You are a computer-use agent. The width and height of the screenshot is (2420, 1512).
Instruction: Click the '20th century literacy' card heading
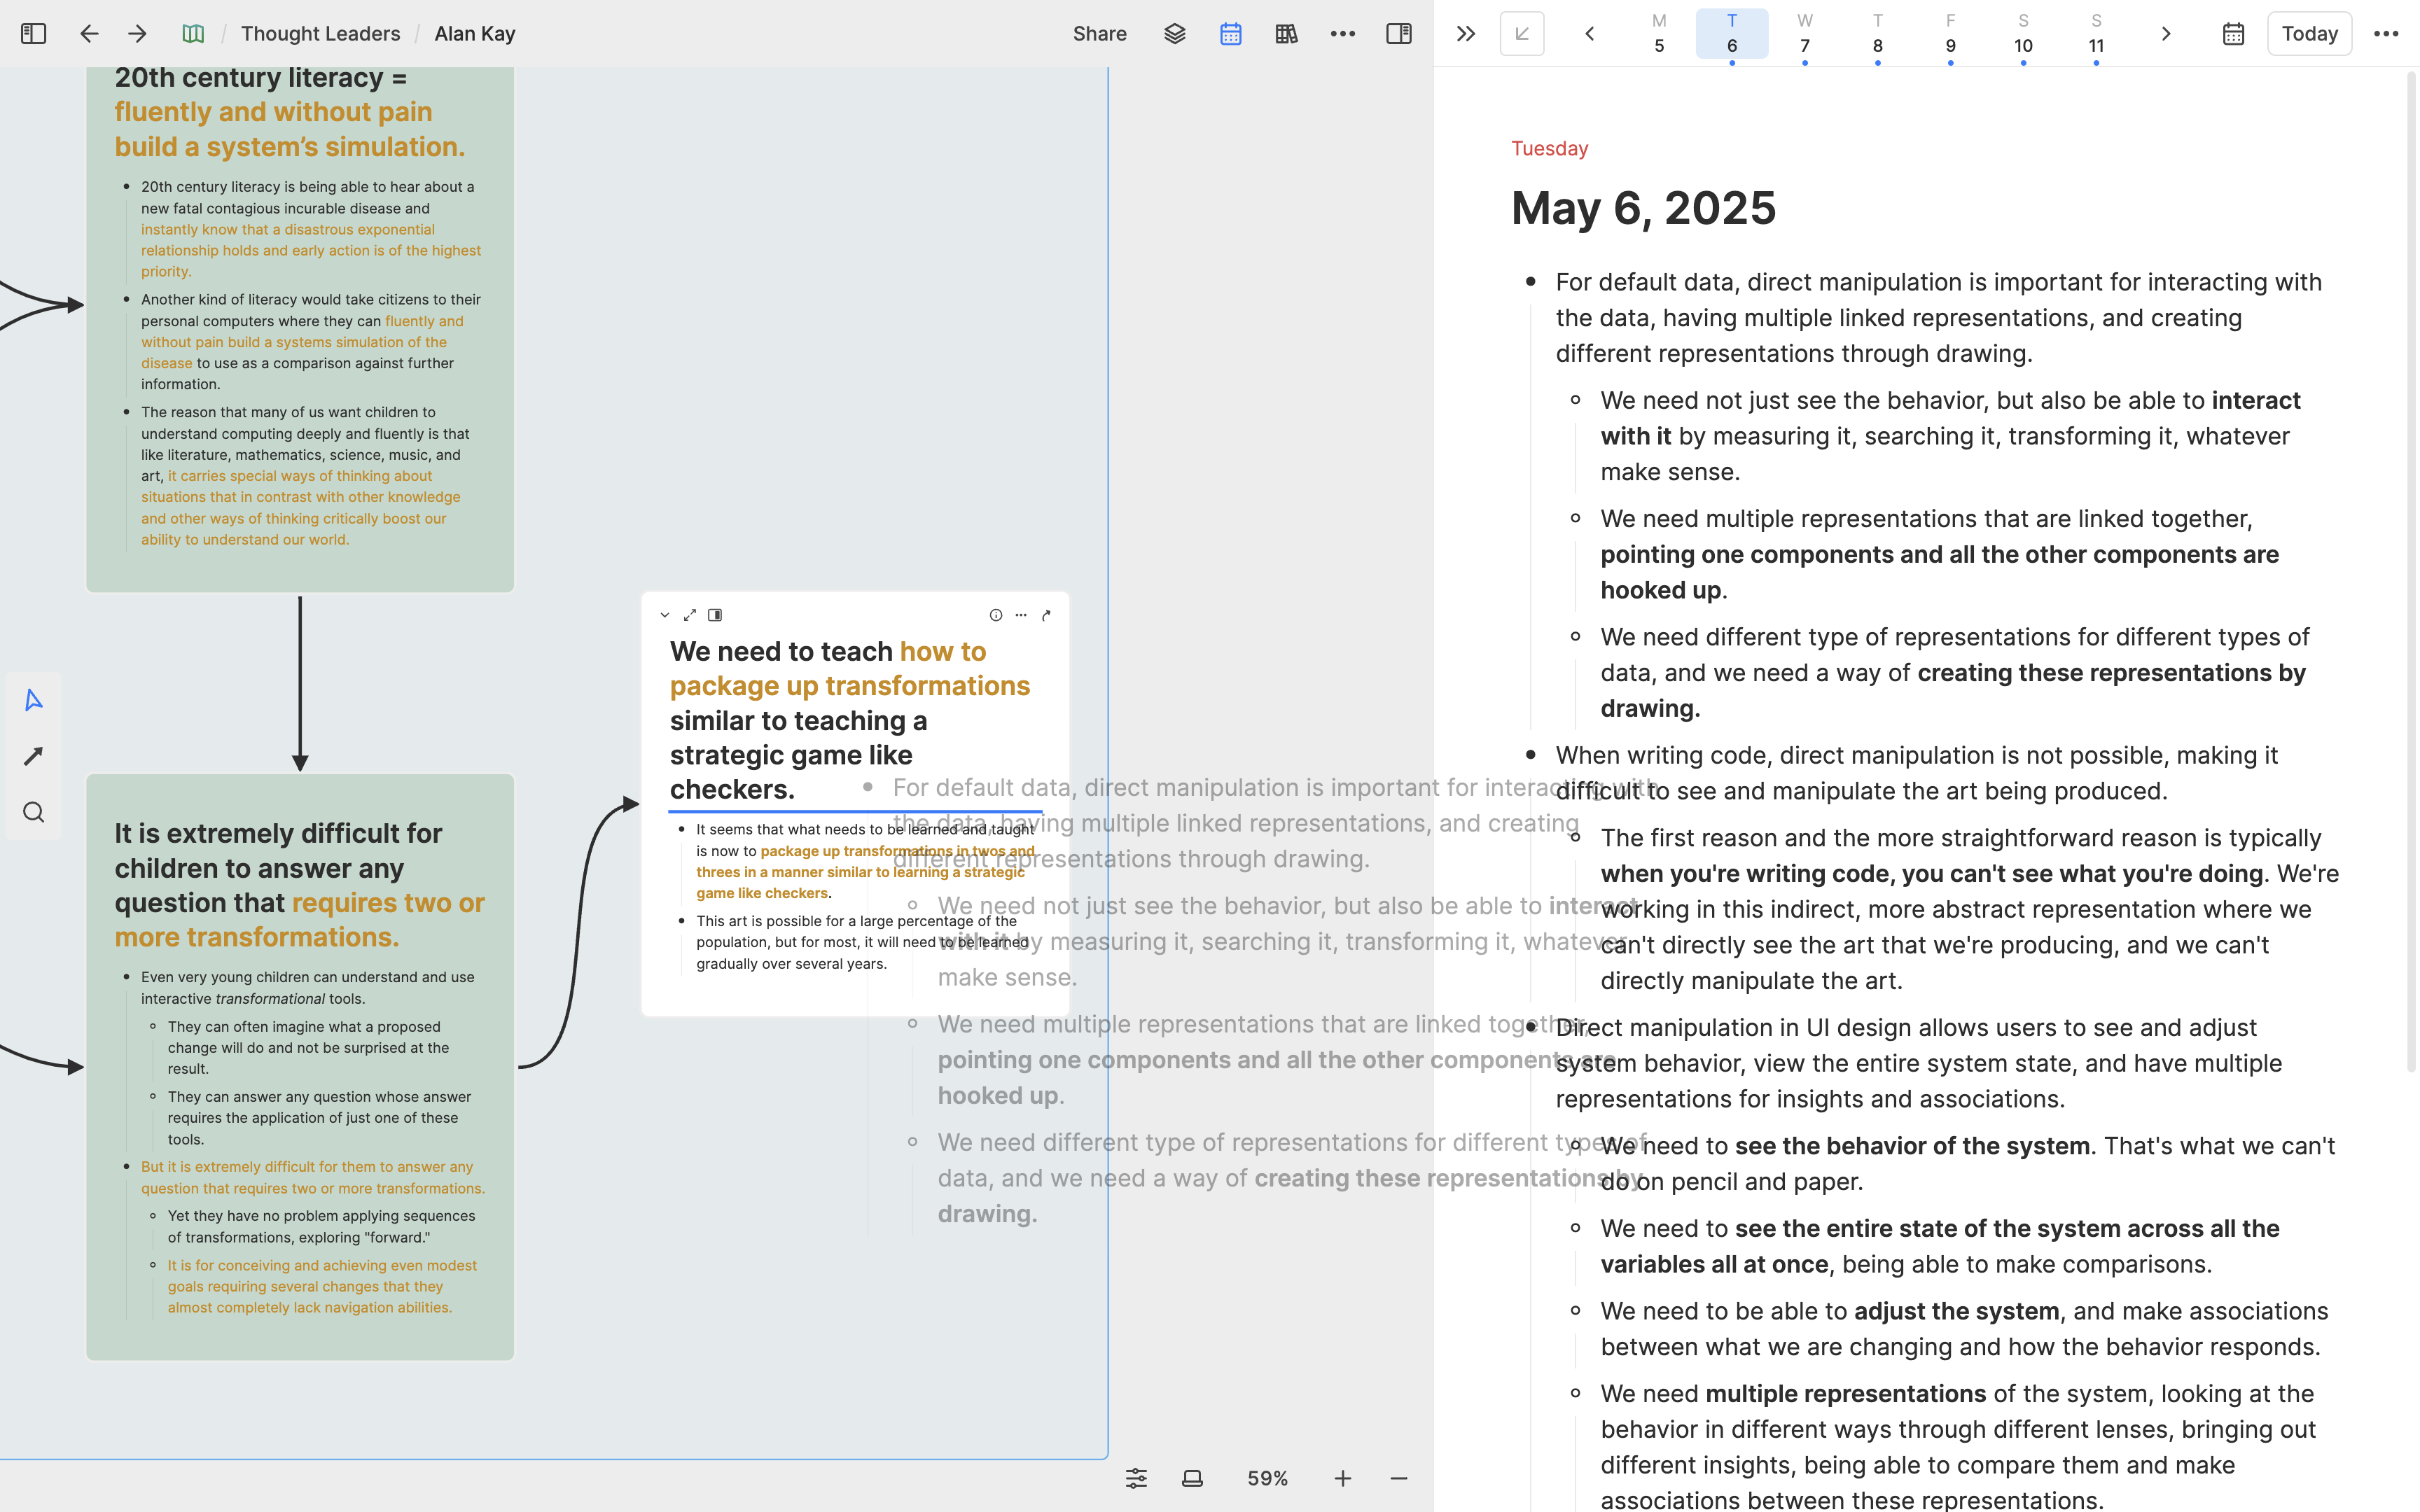click(x=290, y=111)
